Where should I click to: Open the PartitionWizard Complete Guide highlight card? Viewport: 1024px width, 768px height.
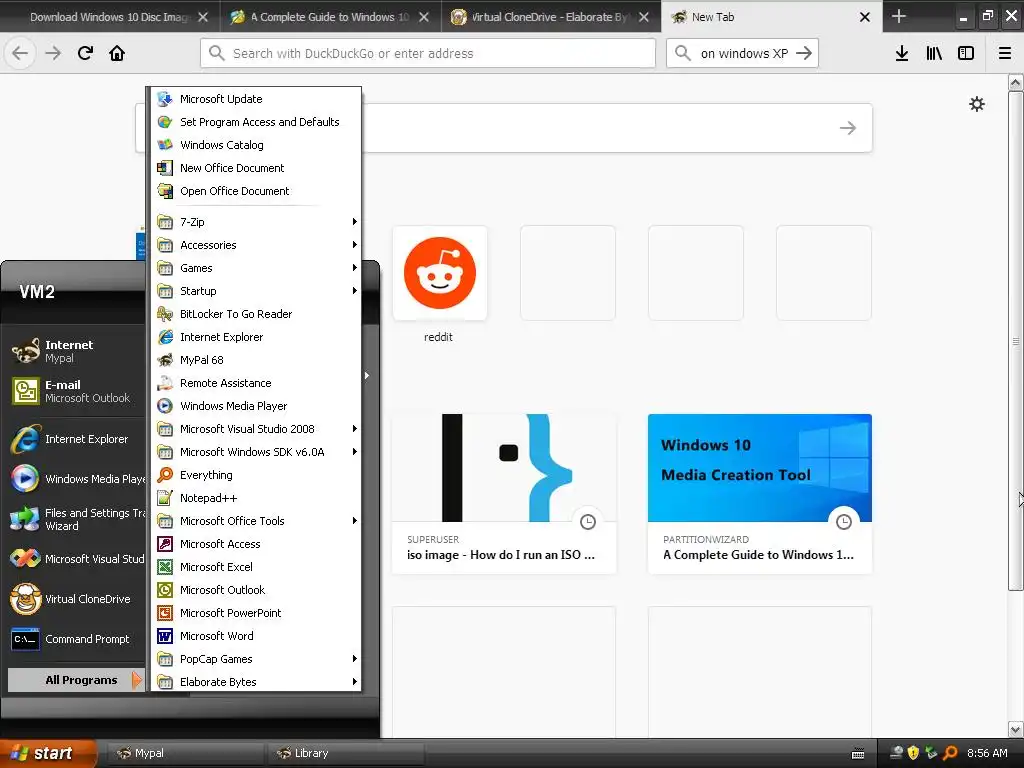(760, 494)
